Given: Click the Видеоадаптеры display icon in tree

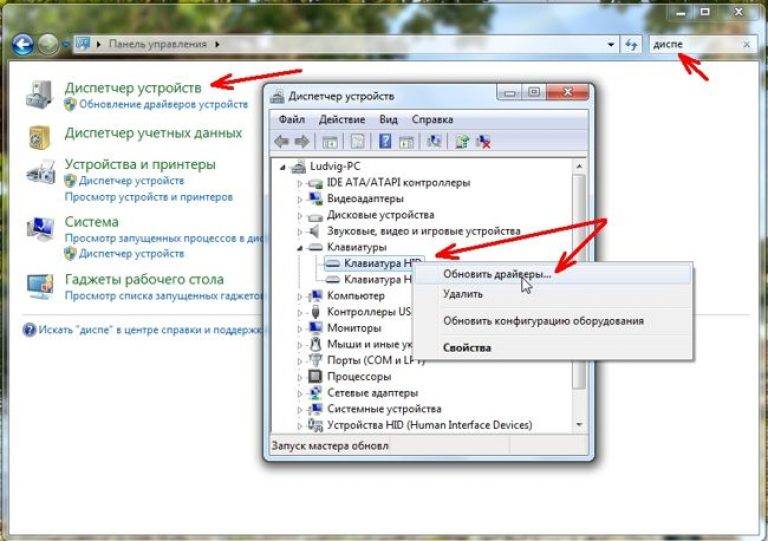Looking at the screenshot, I should [x=315, y=199].
